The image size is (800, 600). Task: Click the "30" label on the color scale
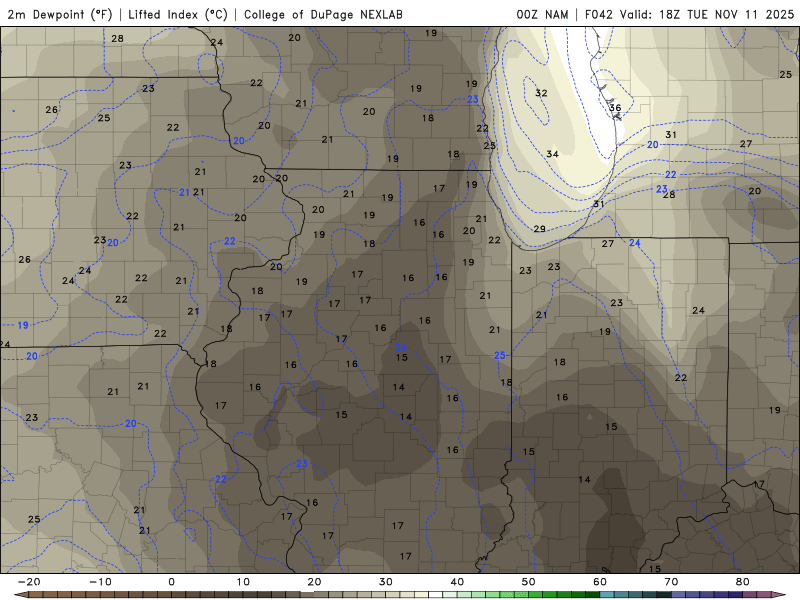click(x=386, y=582)
